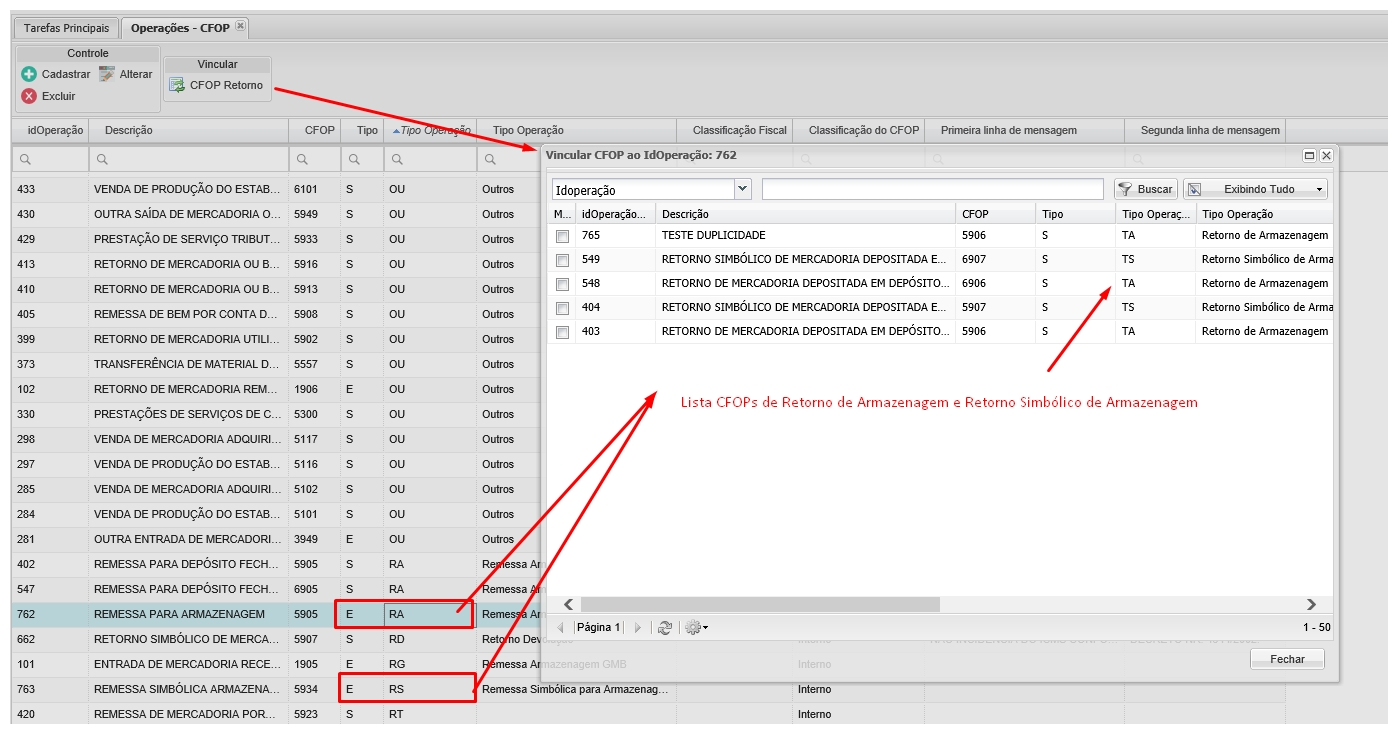Click the dialog's horizontal scrollbar thumb
Viewport: 1398px width, 734px height.
(760, 604)
